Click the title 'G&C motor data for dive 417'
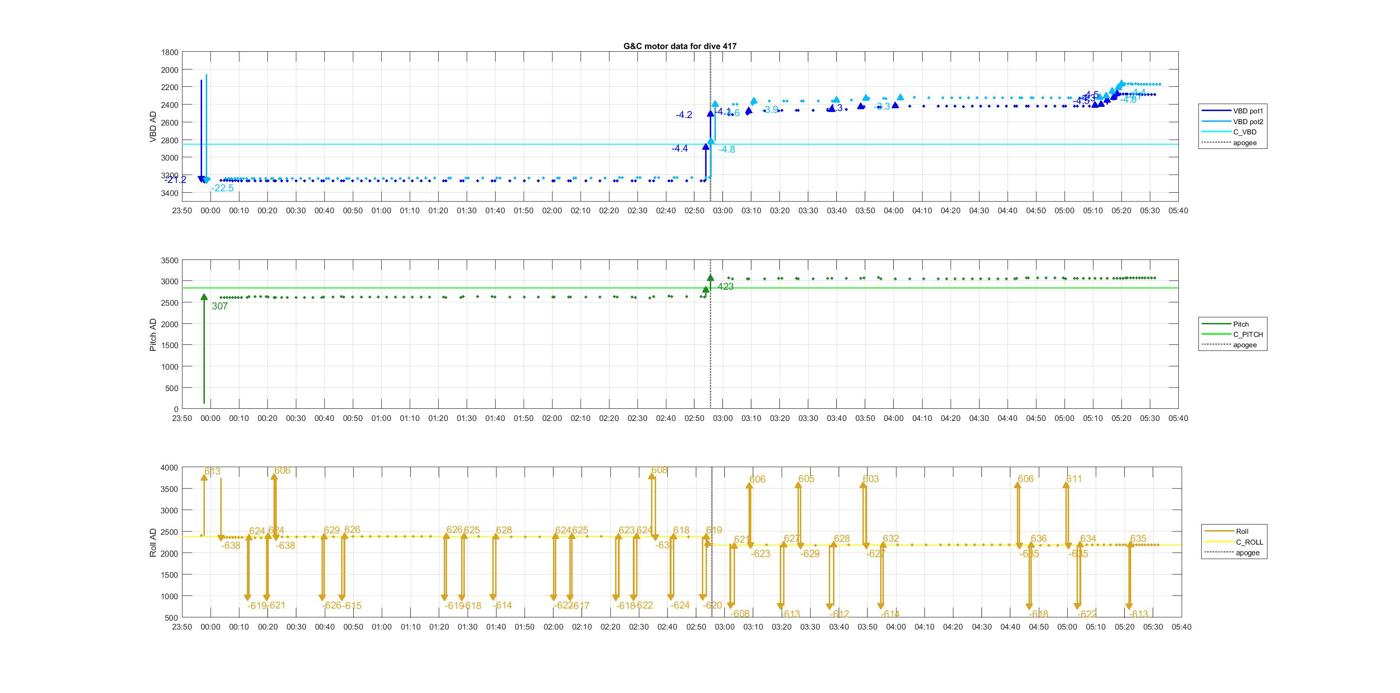Image resolution: width=1400 pixels, height=693 pixels. [680, 46]
